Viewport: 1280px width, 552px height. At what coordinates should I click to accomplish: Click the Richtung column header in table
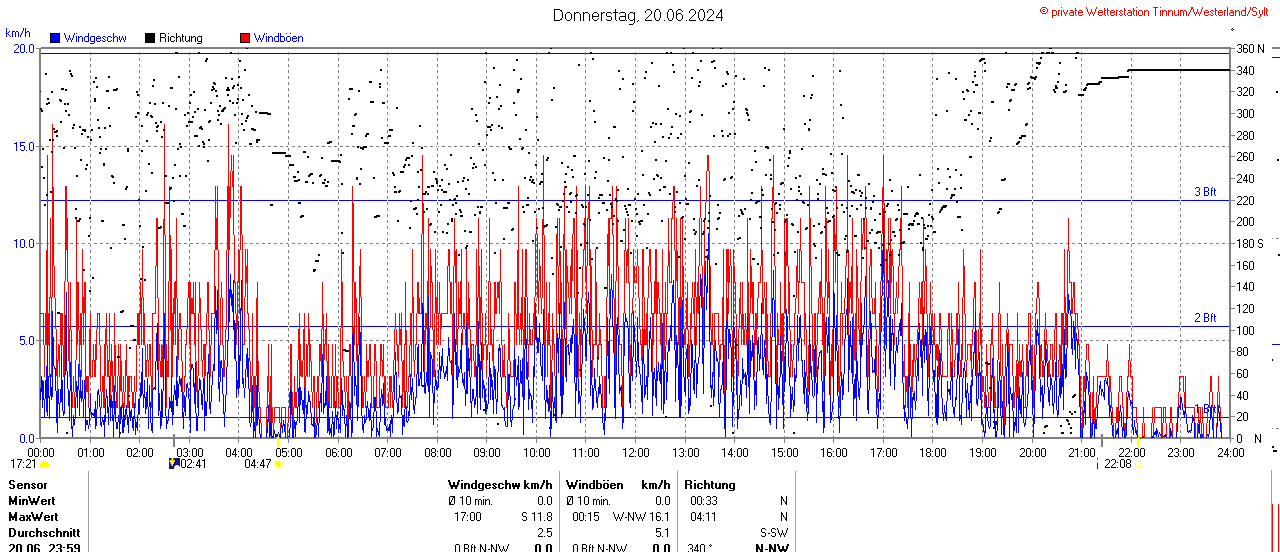point(709,485)
